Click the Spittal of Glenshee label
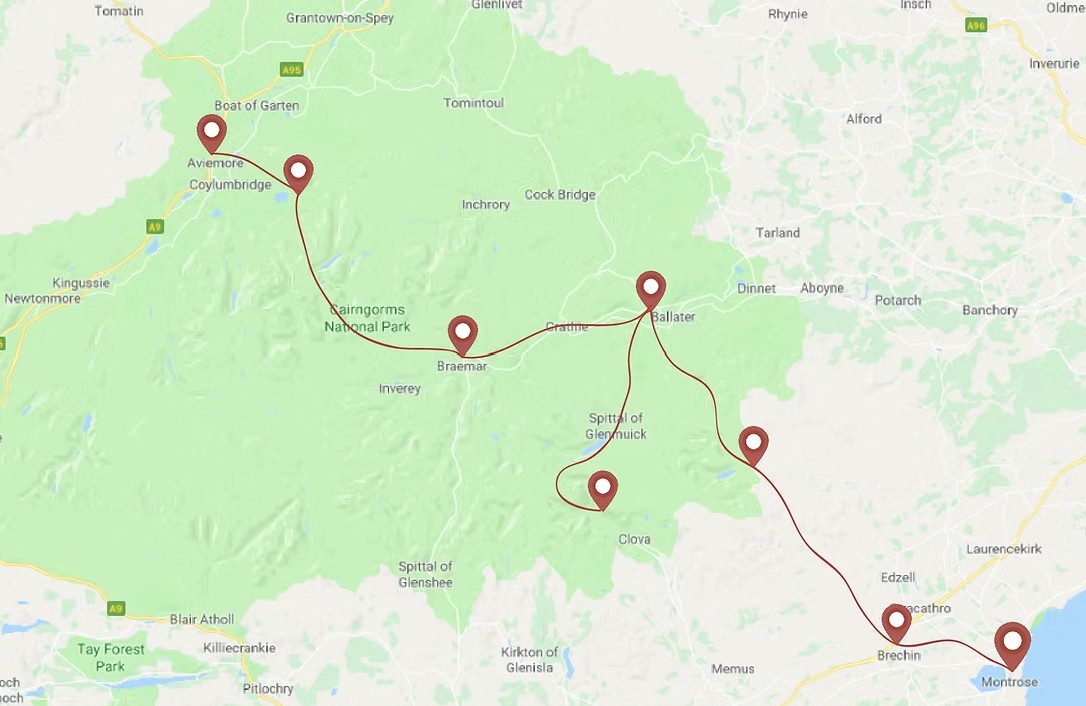This screenshot has height=706, width=1086. (x=425, y=574)
